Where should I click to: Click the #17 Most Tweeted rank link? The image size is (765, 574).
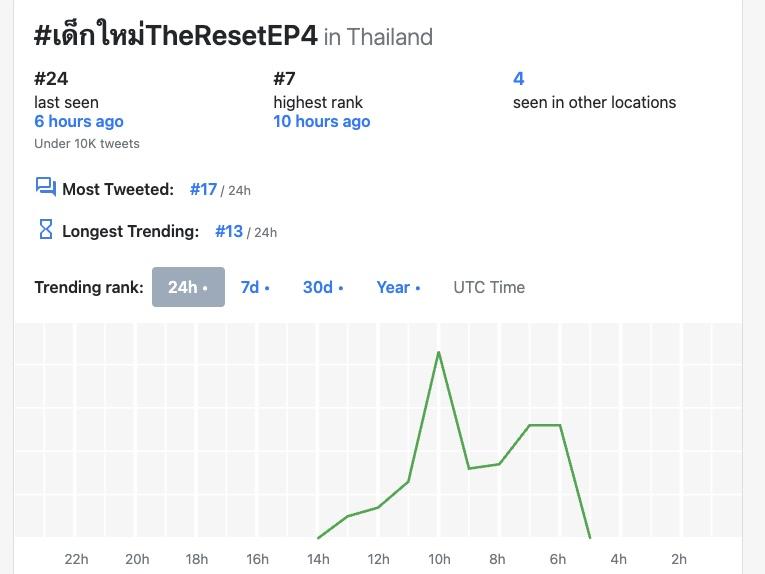(x=203, y=189)
